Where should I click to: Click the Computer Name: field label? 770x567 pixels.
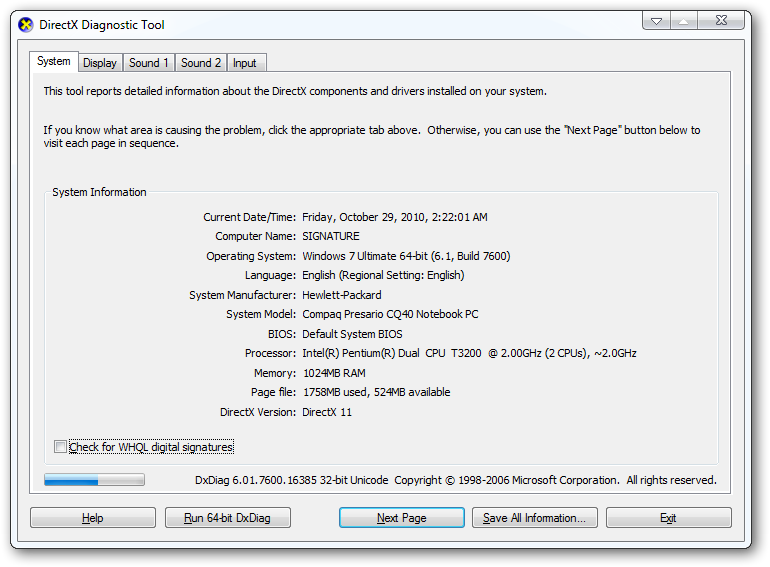tap(256, 236)
